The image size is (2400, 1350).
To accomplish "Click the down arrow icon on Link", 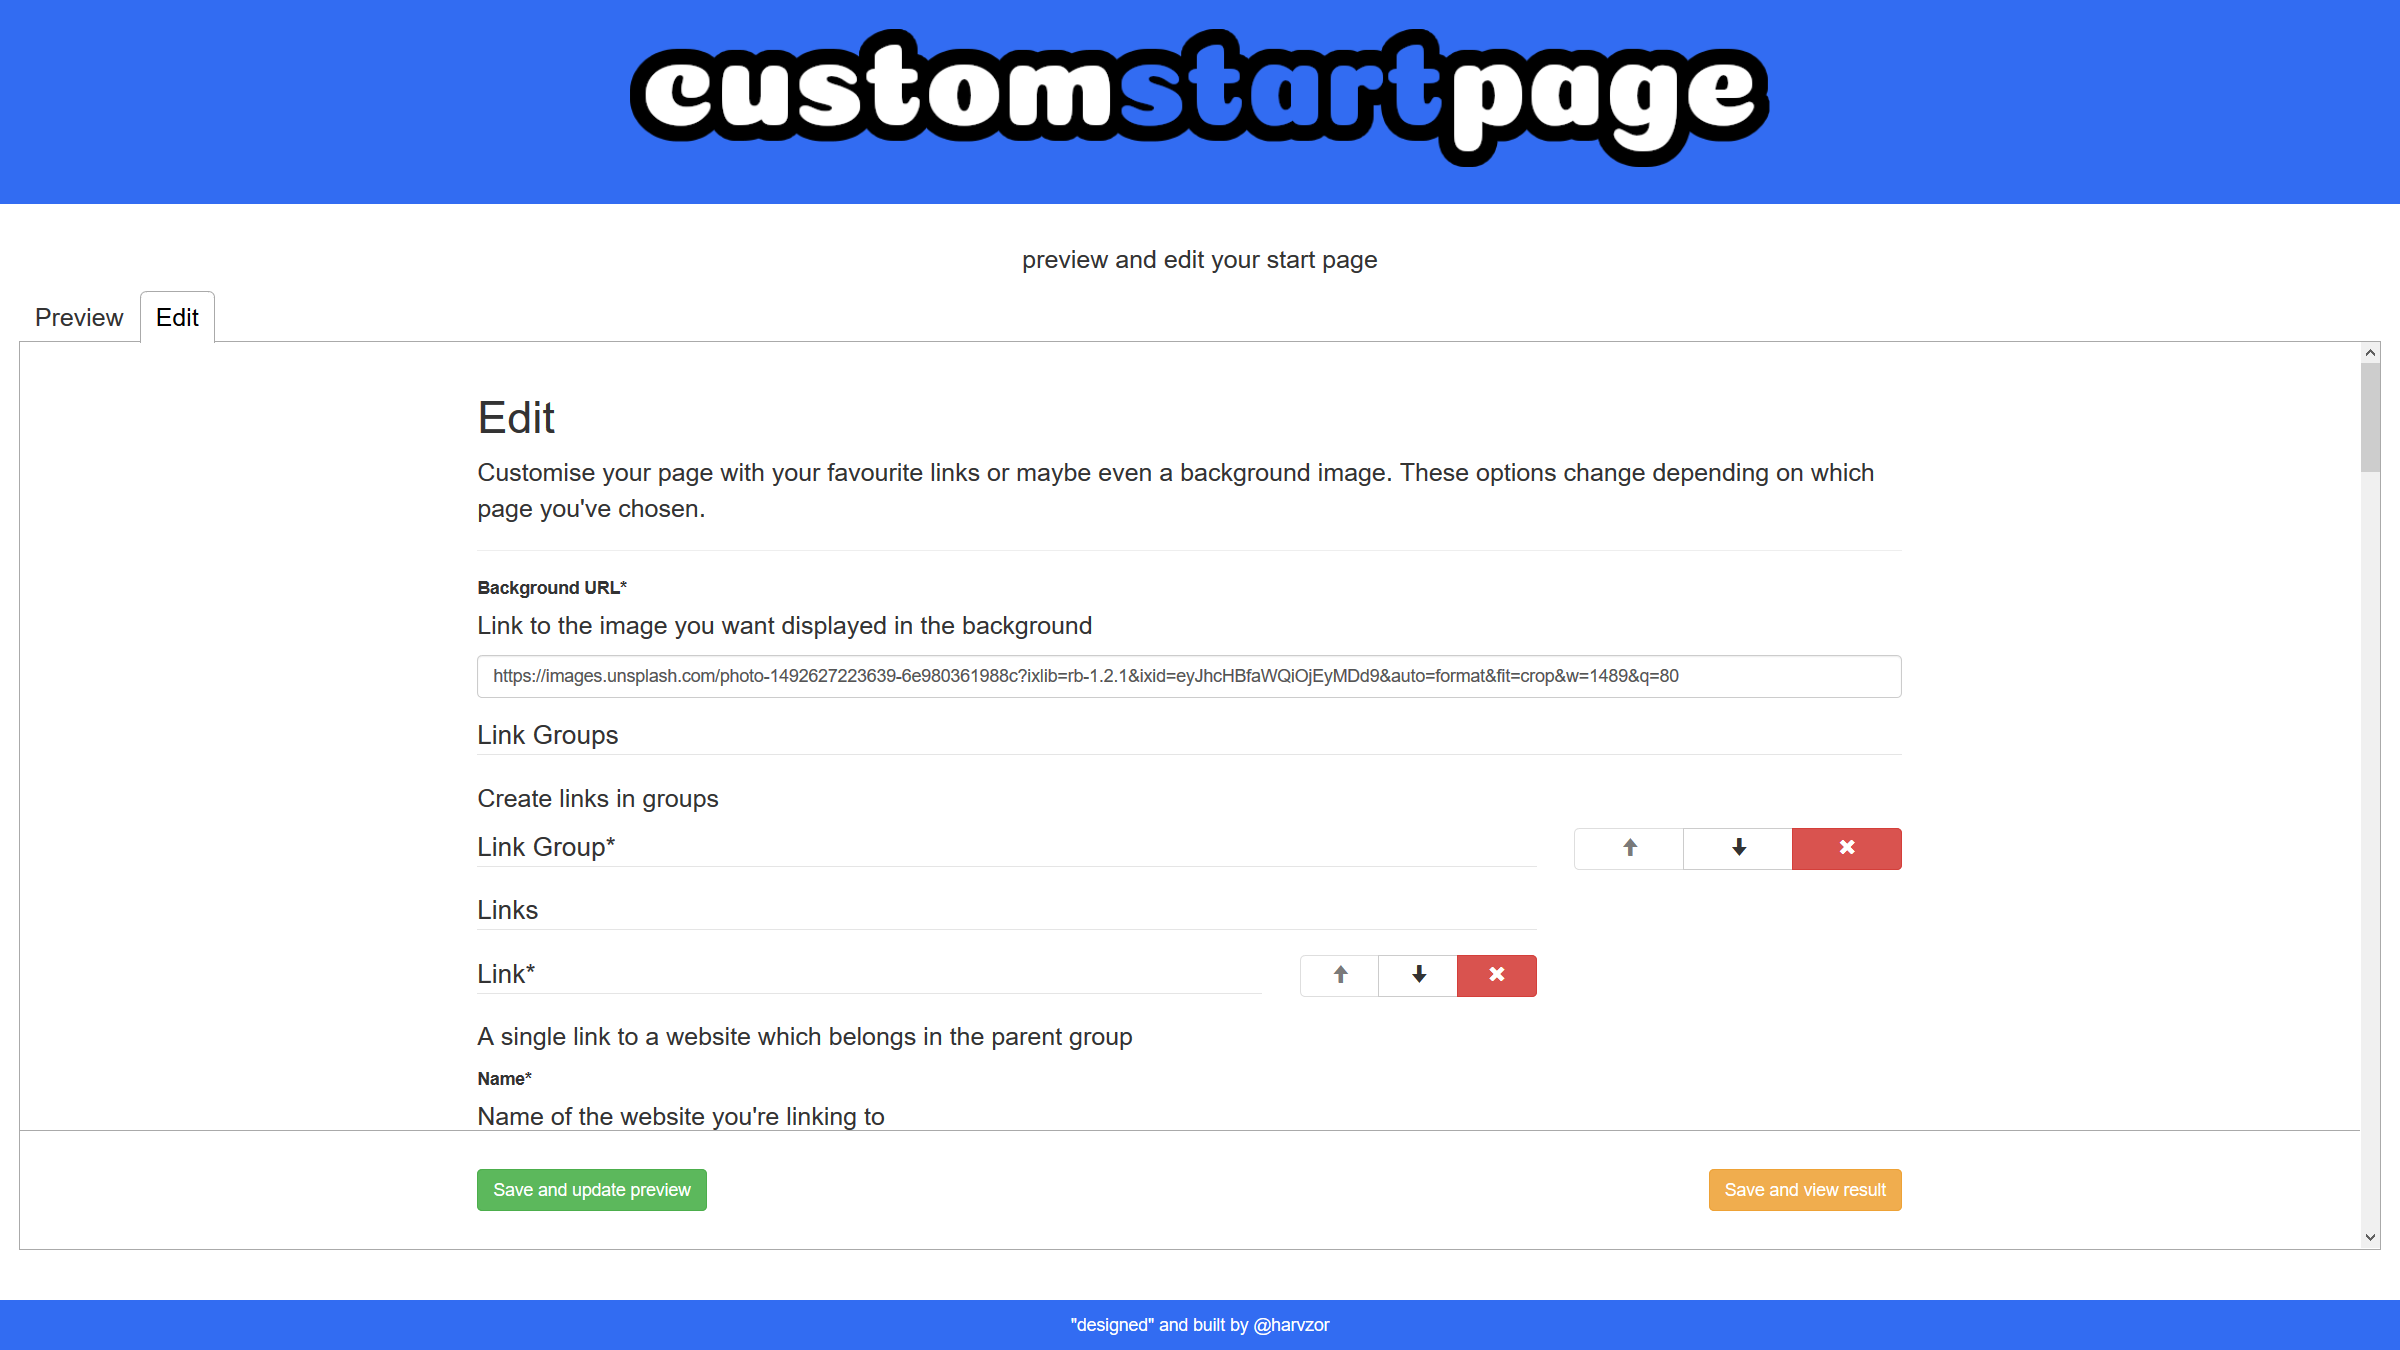I will tap(1418, 974).
